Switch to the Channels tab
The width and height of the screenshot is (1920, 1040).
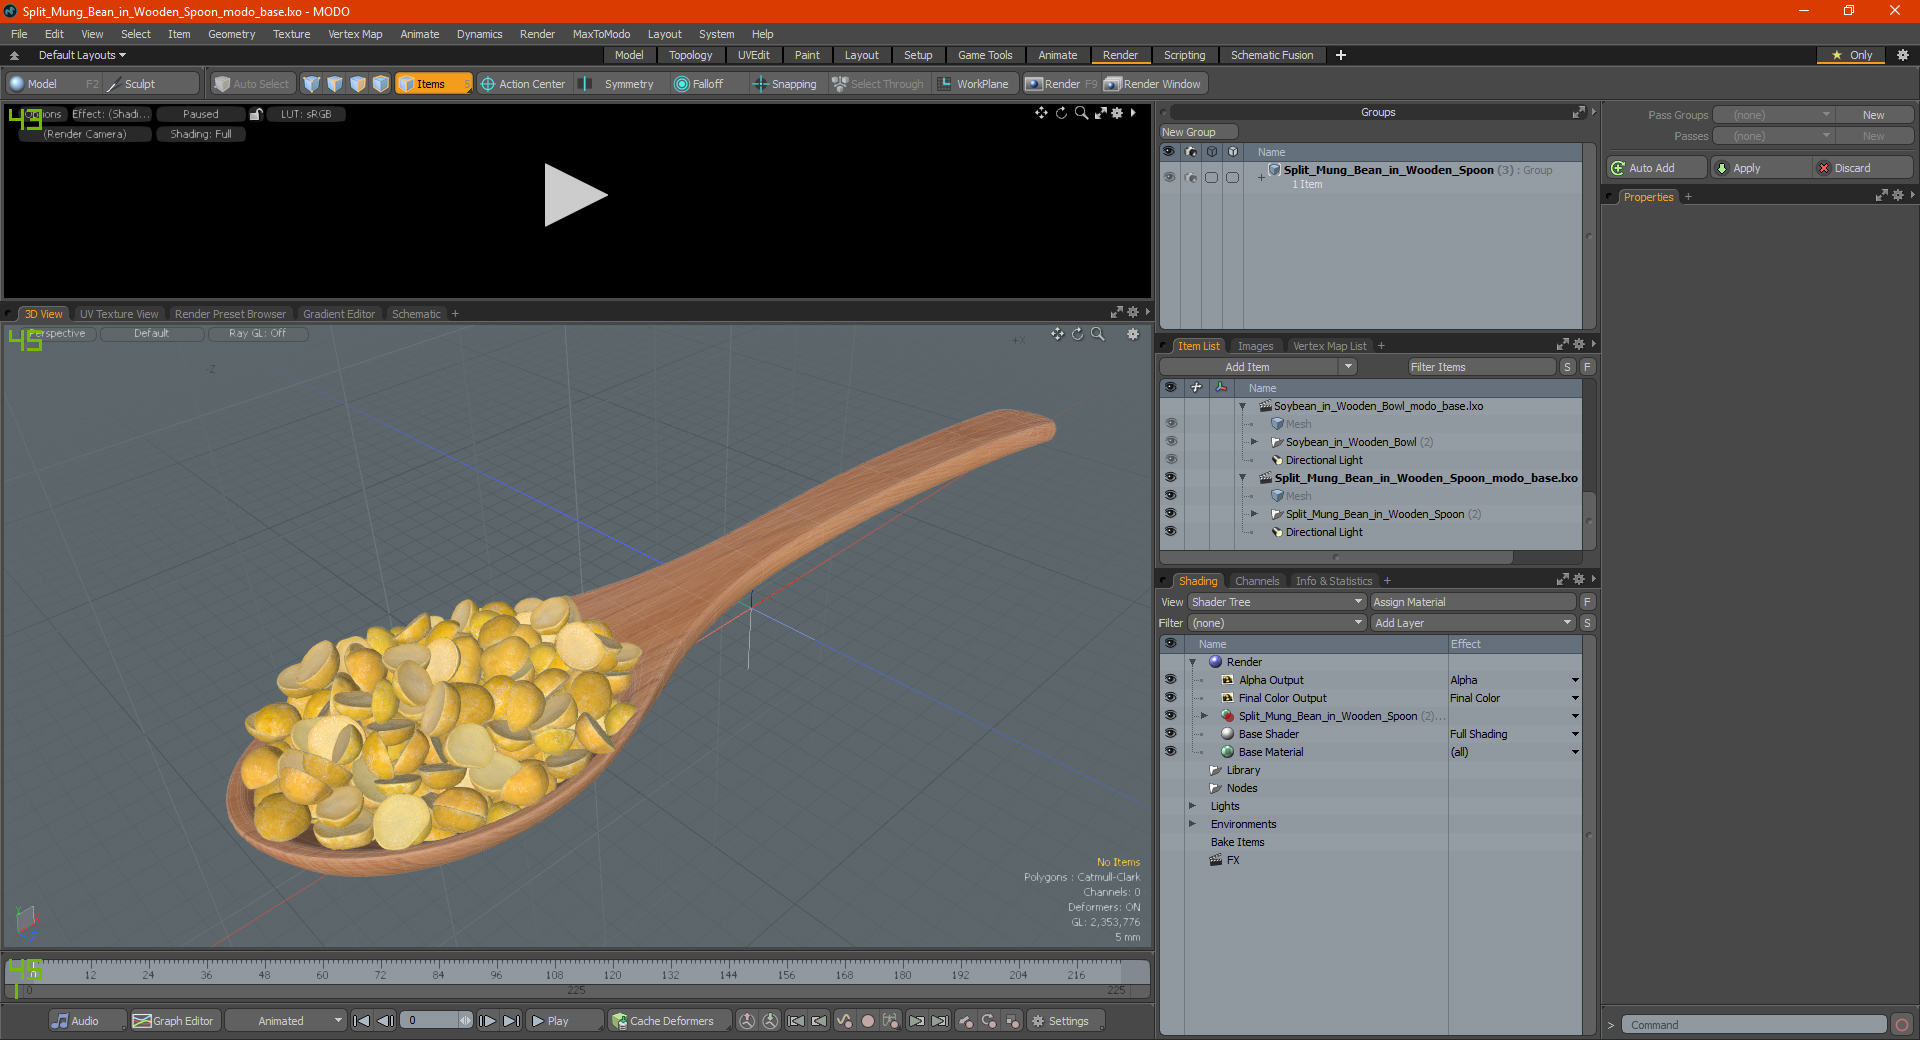pyautogui.click(x=1256, y=581)
